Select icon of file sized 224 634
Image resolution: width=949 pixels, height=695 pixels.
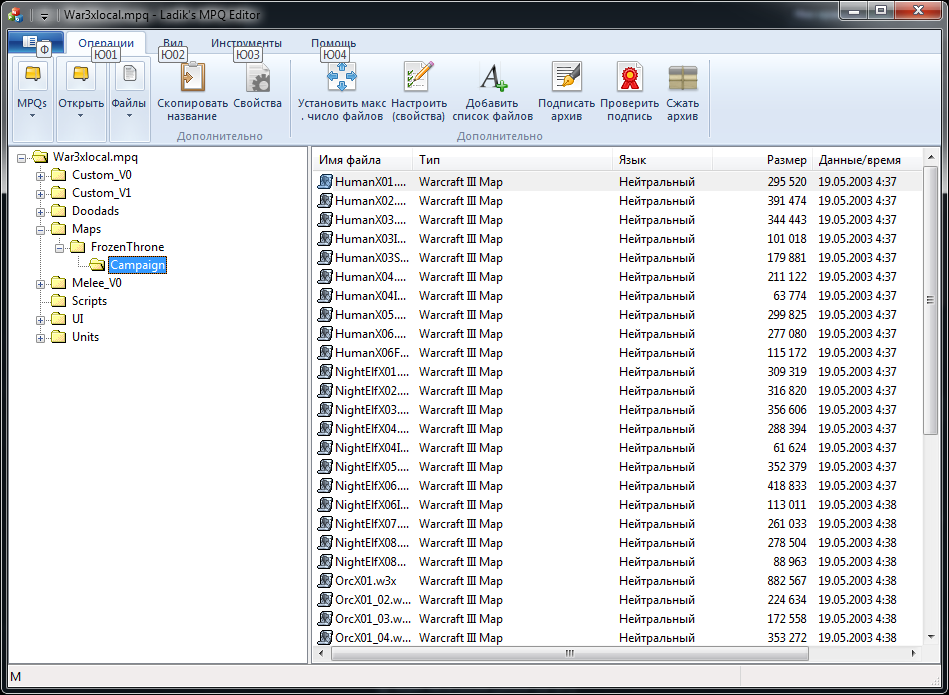[x=326, y=600]
